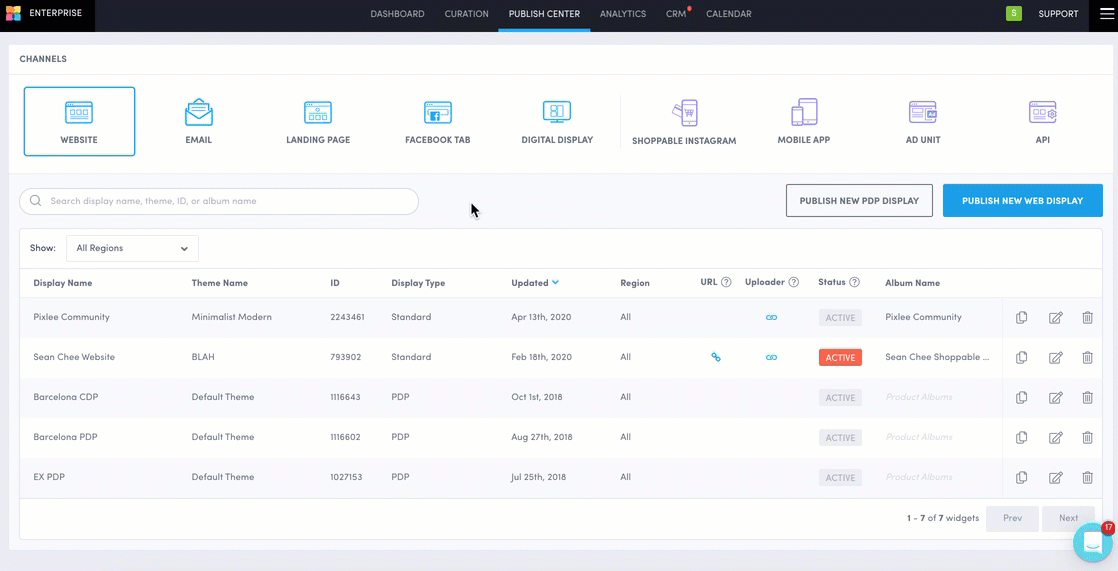1118x571 pixels.
Task: Select the Mobile App channel
Action: point(804,121)
